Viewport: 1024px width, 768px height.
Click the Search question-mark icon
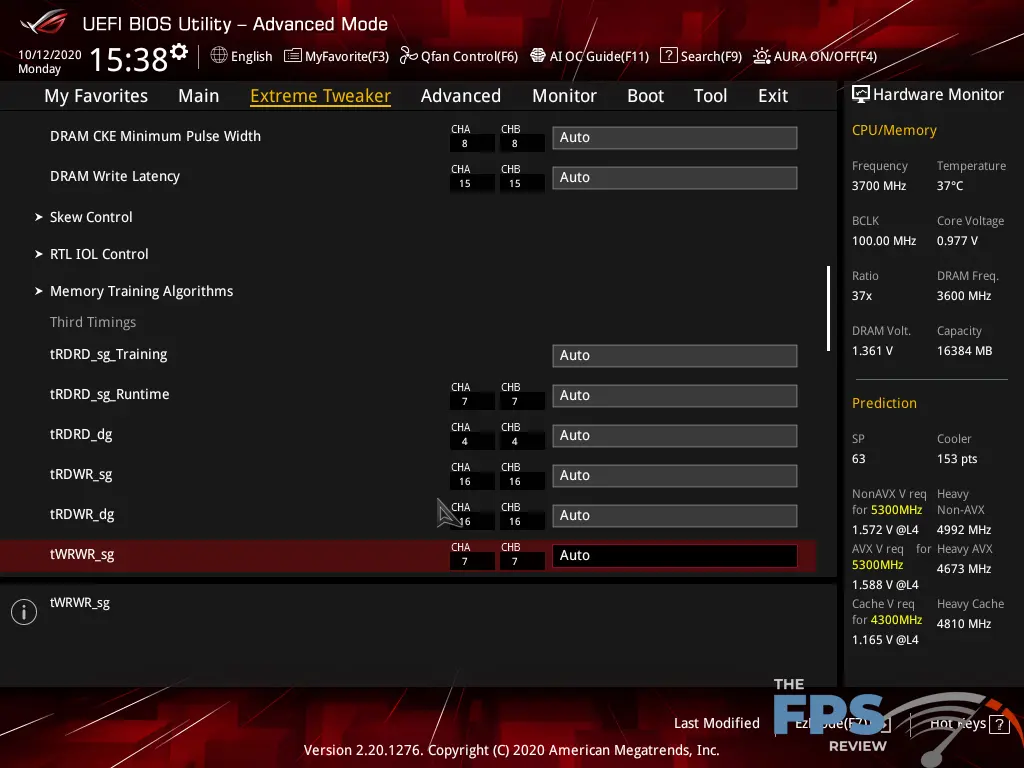668,56
